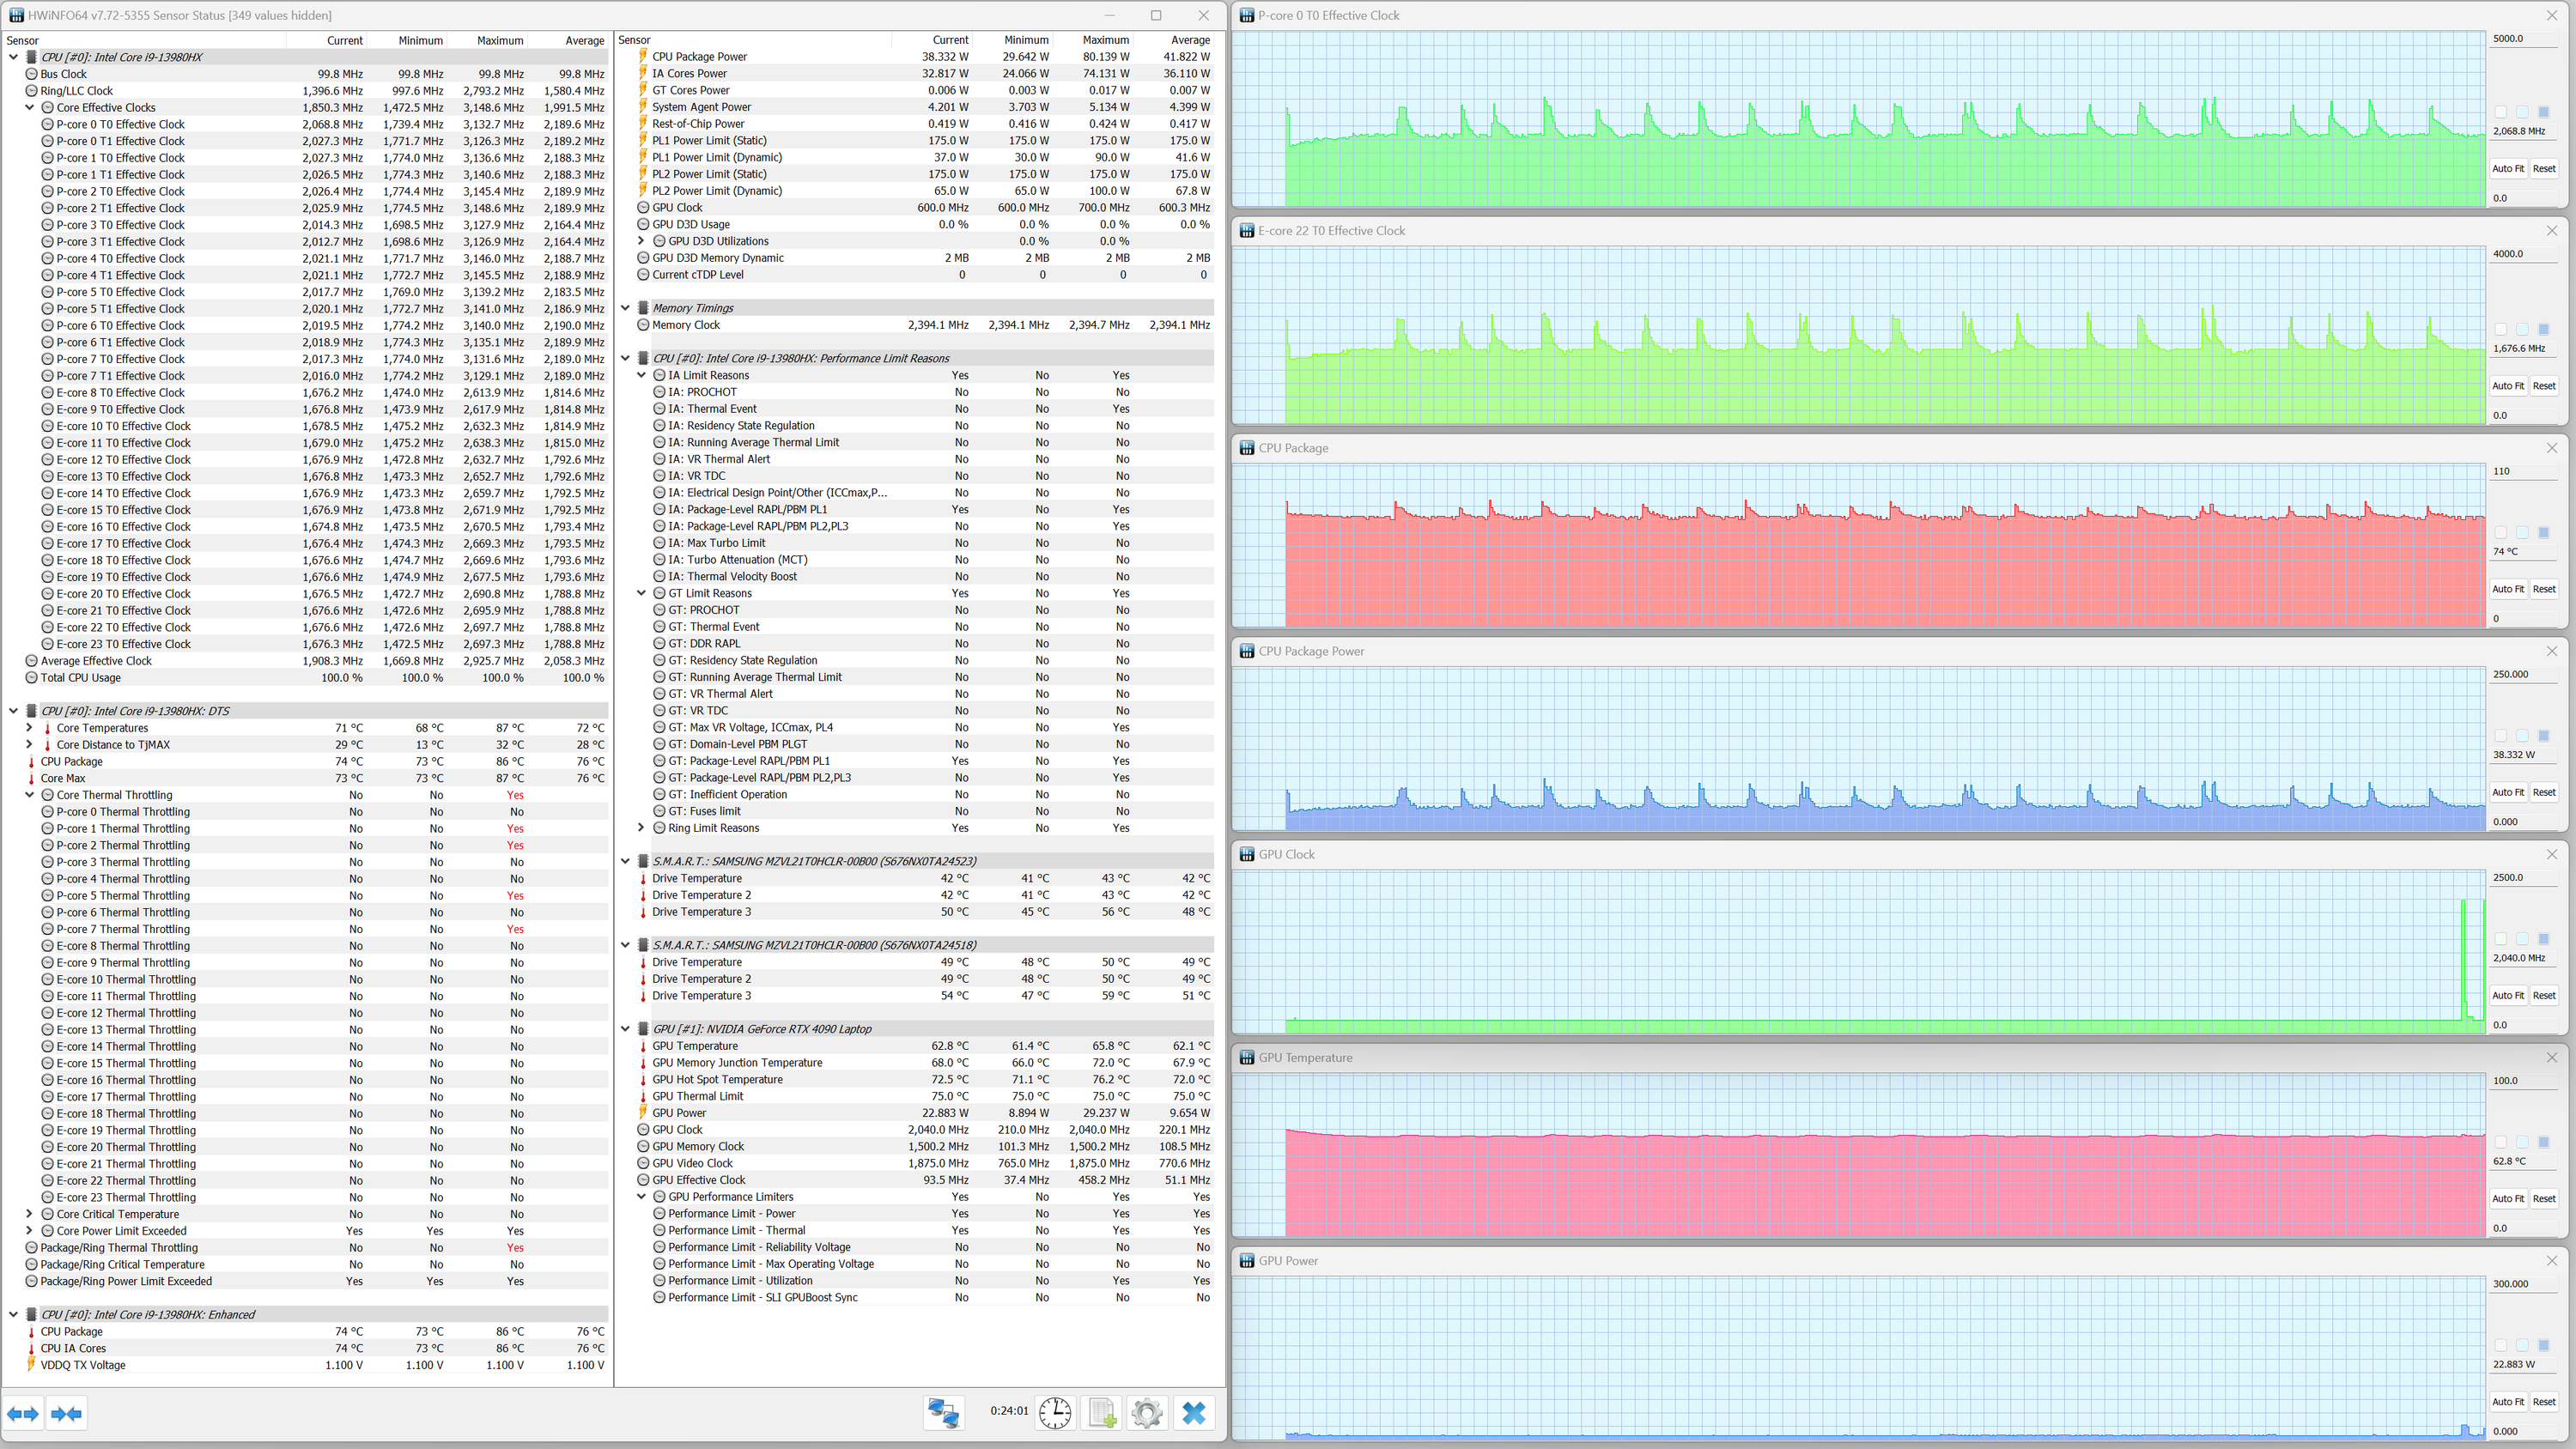The height and width of the screenshot is (1449, 2576).
Task: Click the dark blue swatch on P-core 0 graph
Action: [x=2543, y=112]
